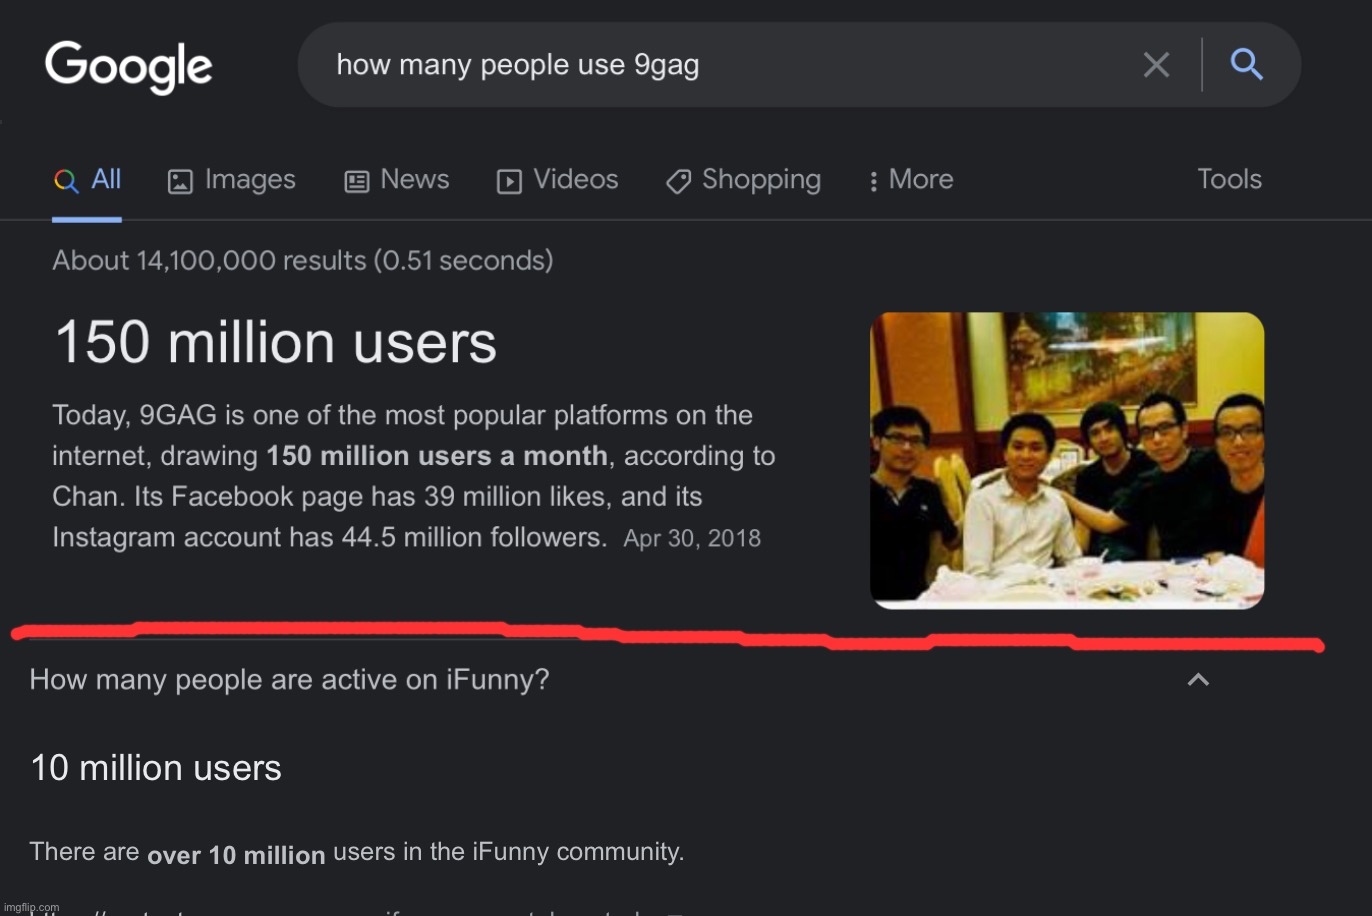Click the 'Apr 30, 2018' date text
Screen dimensions: 1372x916
(692, 538)
